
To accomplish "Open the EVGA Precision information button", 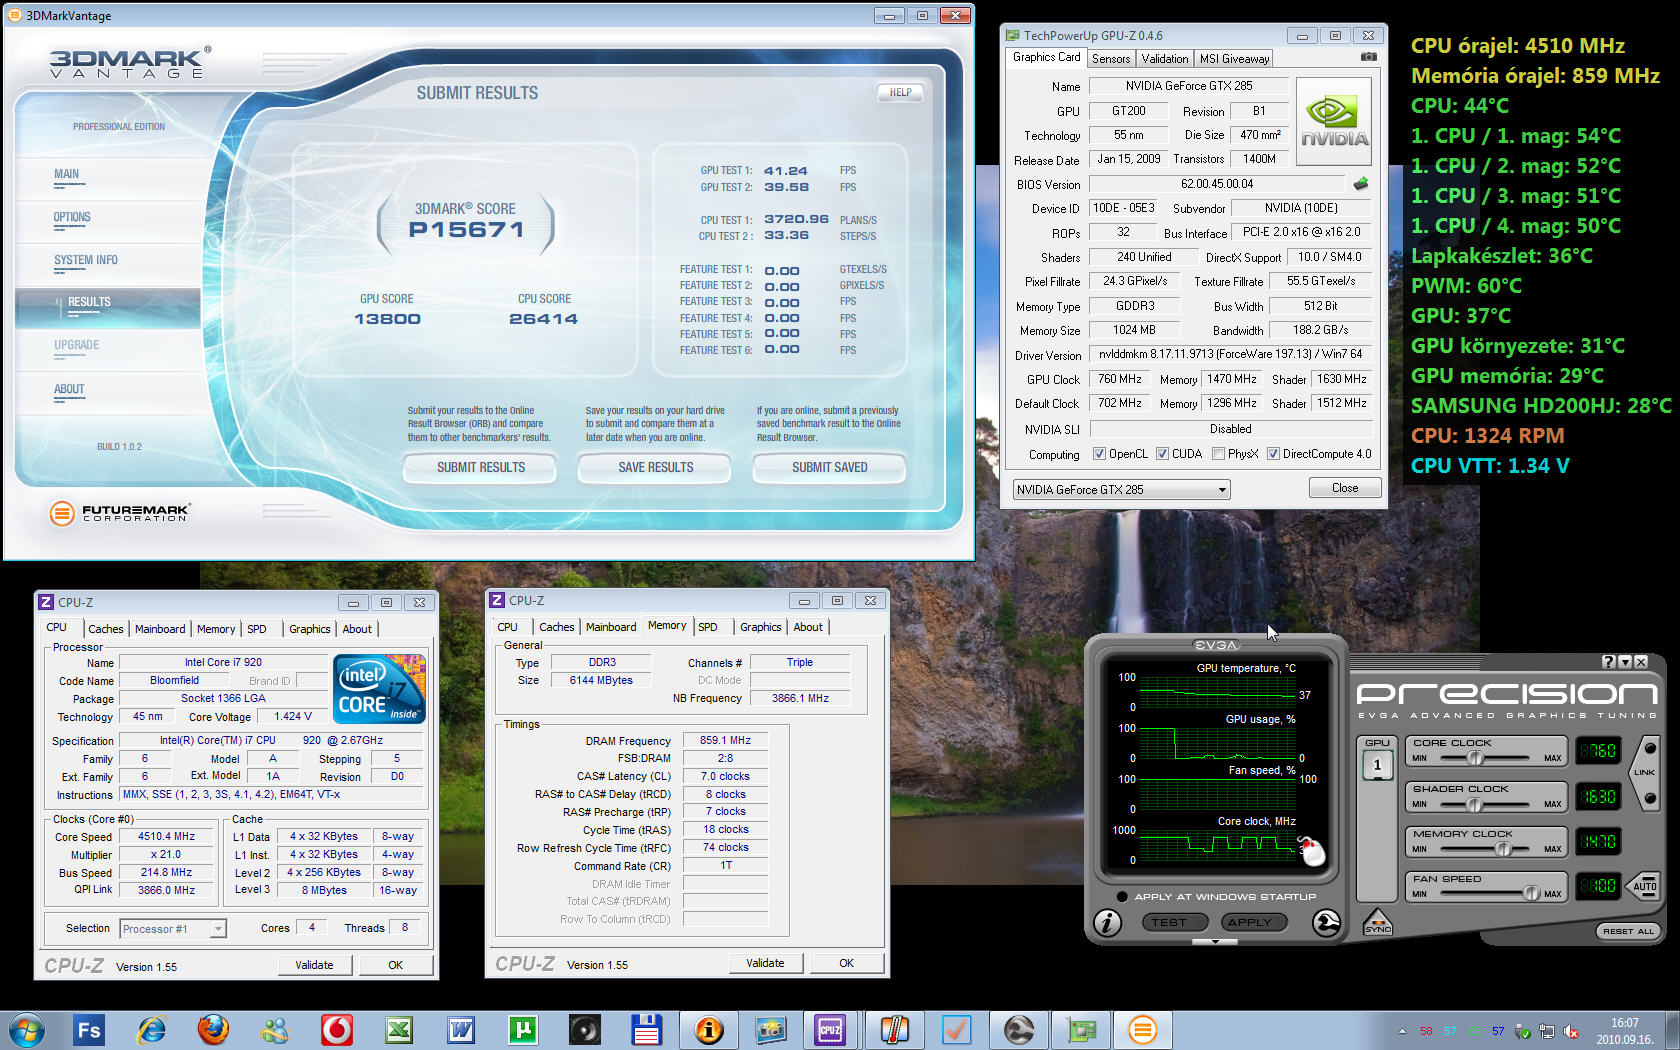I will (x=1107, y=923).
